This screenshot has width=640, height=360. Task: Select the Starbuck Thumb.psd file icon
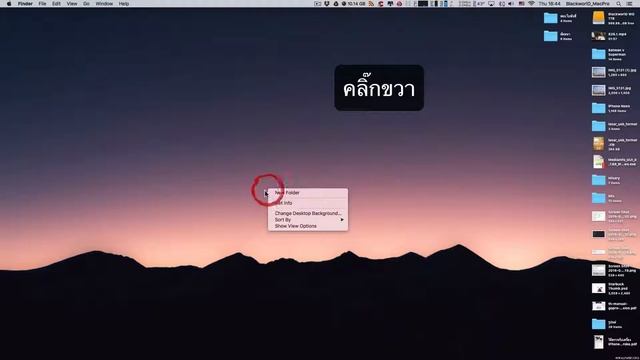tap(598, 289)
